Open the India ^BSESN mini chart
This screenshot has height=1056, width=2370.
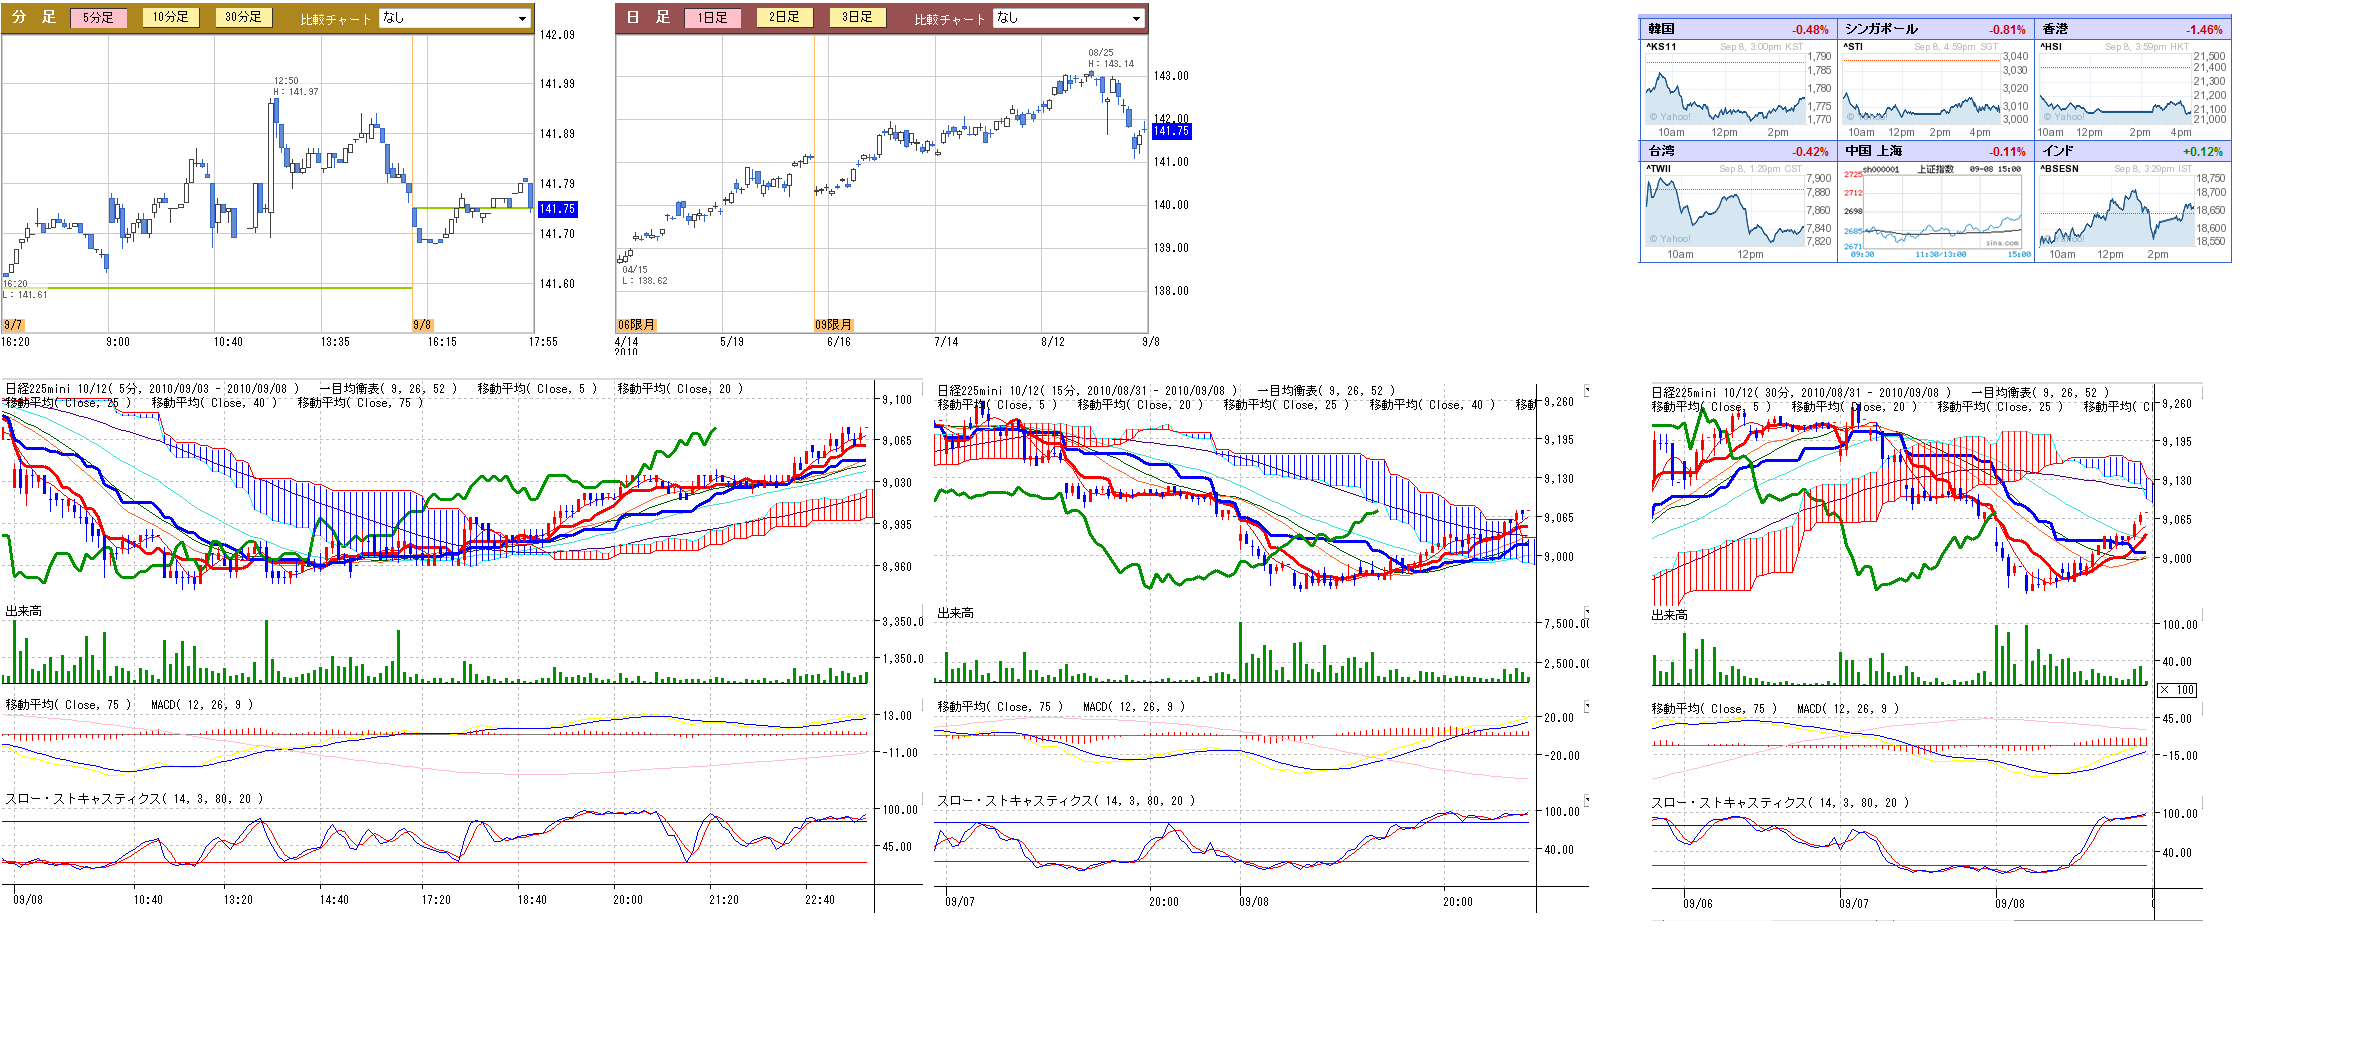pyautogui.click(x=2115, y=212)
